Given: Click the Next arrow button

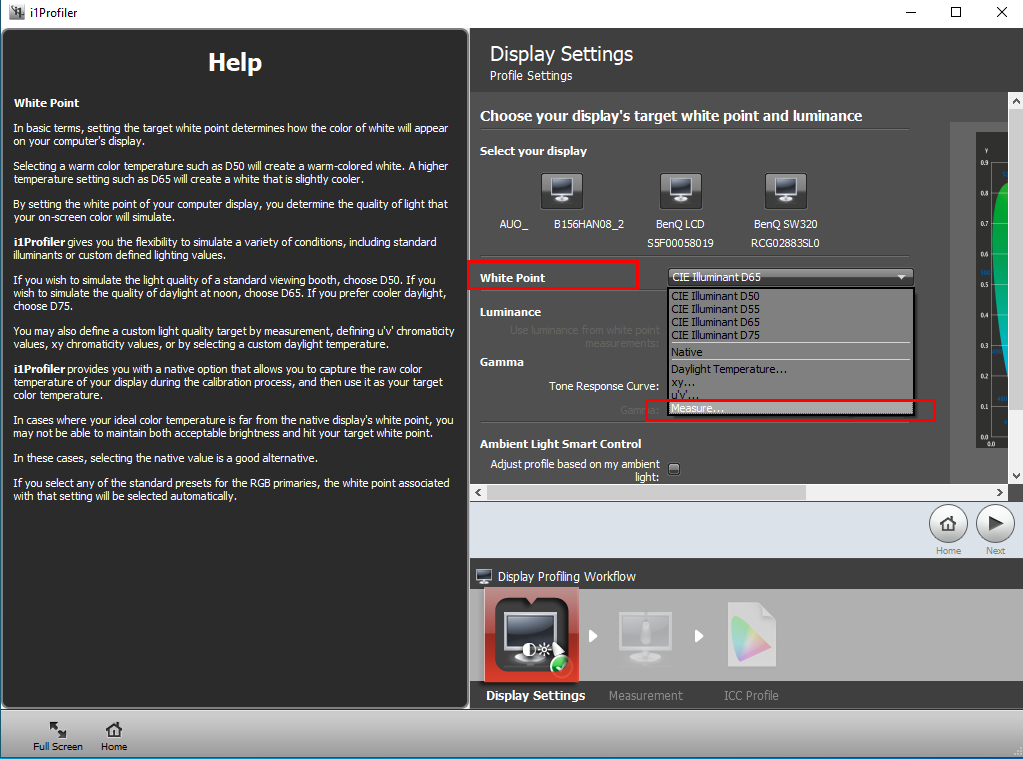Looking at the screenshot, I should (x=995, y=523).
